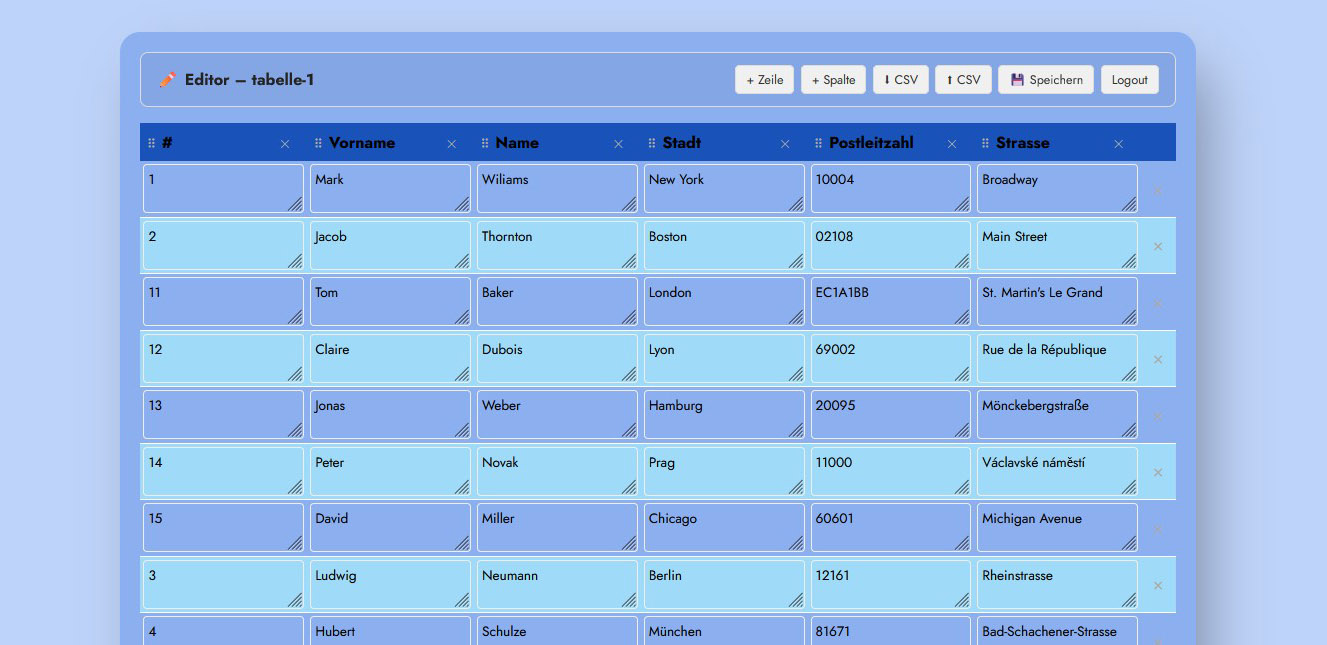Image resolution: width=1327 pixels, height=645 pixels.
Task: Click resize grip of the New York cell
Action: tap(795, 204)
